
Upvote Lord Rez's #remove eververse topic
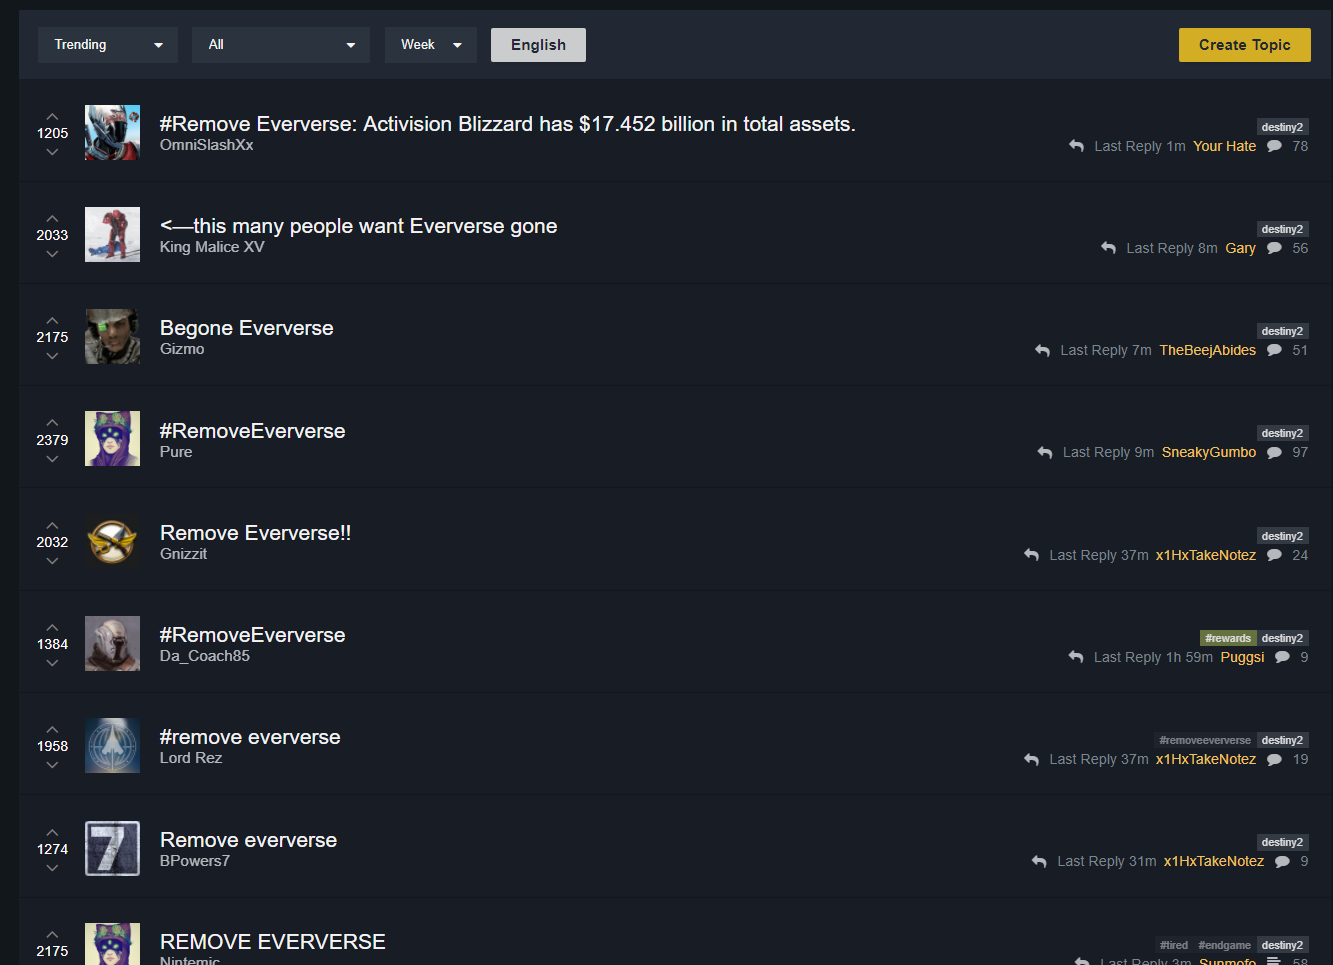click(52, 729)
